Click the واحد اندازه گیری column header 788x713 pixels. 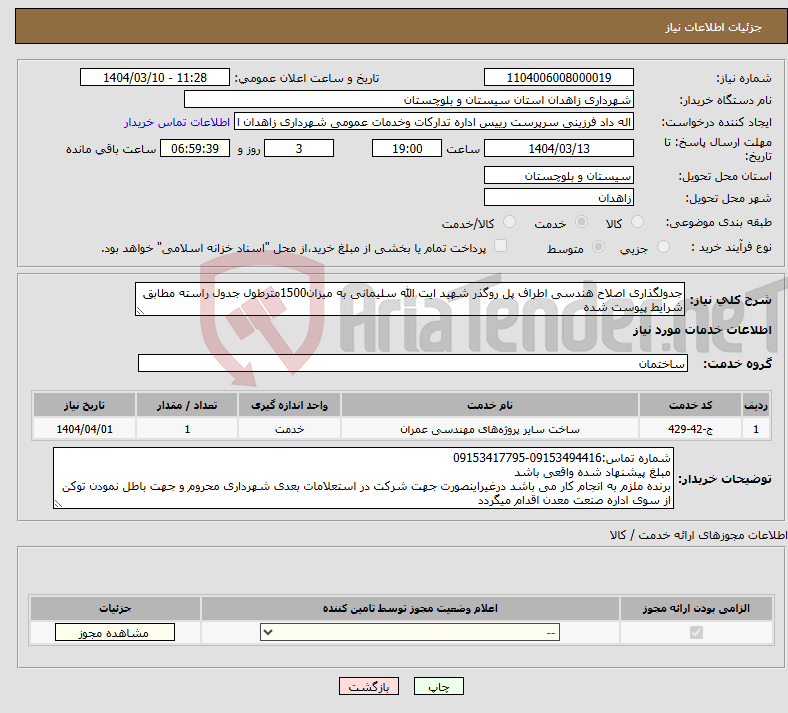[x=289, y=405]
